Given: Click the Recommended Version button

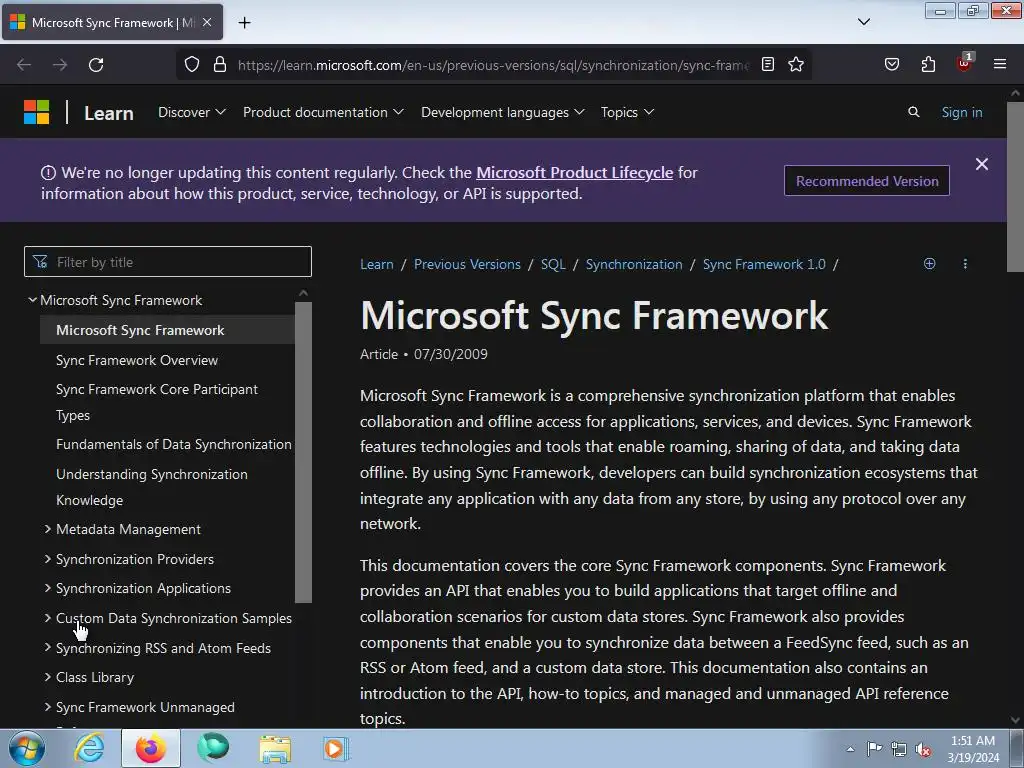Looking at the screenshot, I should 867,181.
